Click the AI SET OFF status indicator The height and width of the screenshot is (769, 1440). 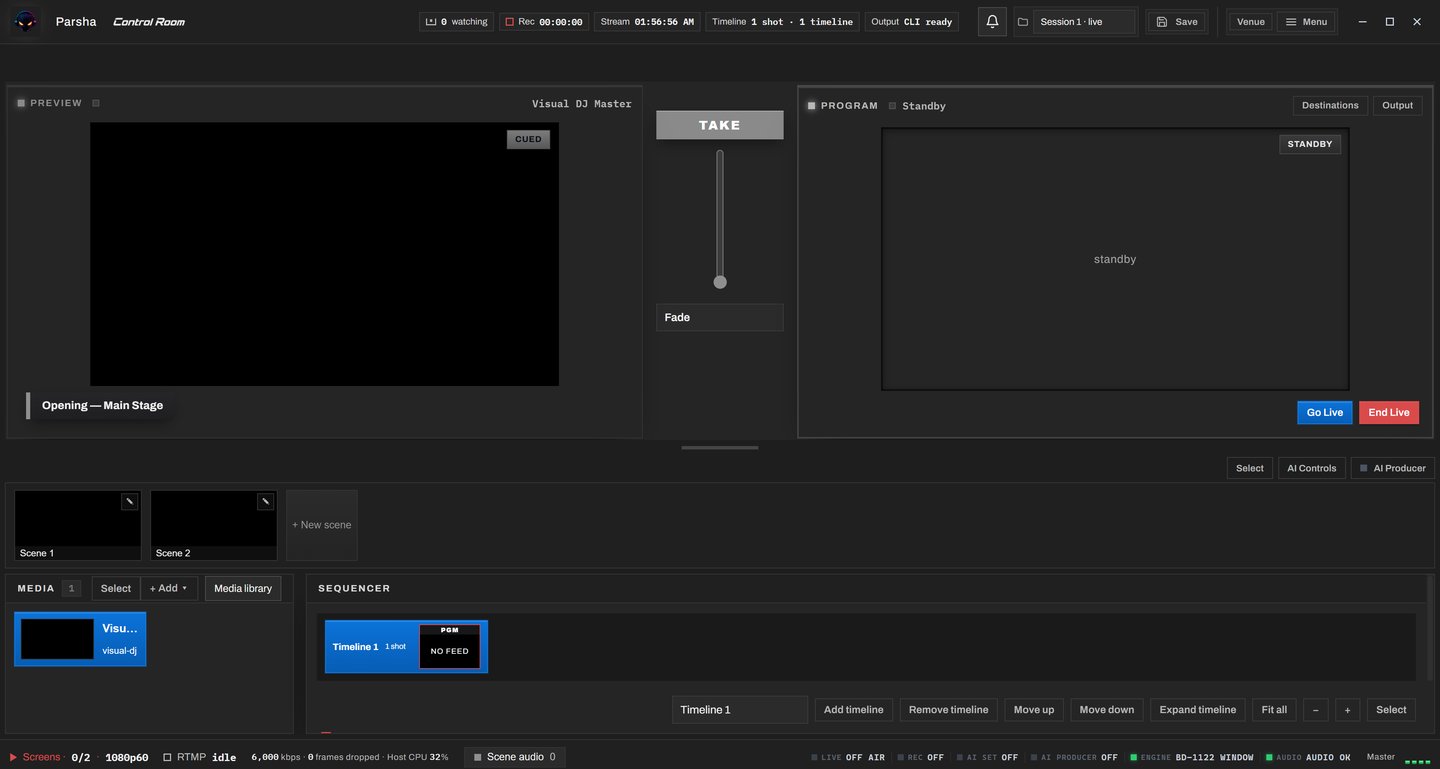987,757
